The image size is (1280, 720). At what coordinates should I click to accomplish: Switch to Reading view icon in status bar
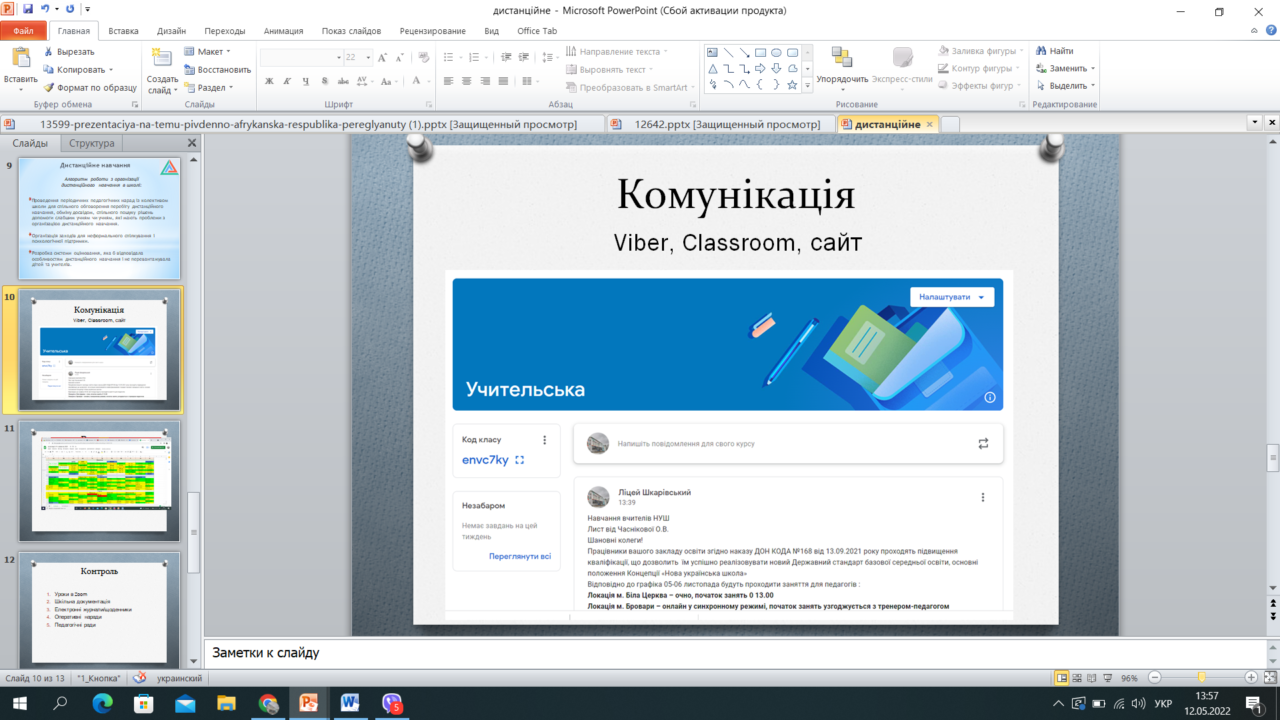(x=1091, y=678)
